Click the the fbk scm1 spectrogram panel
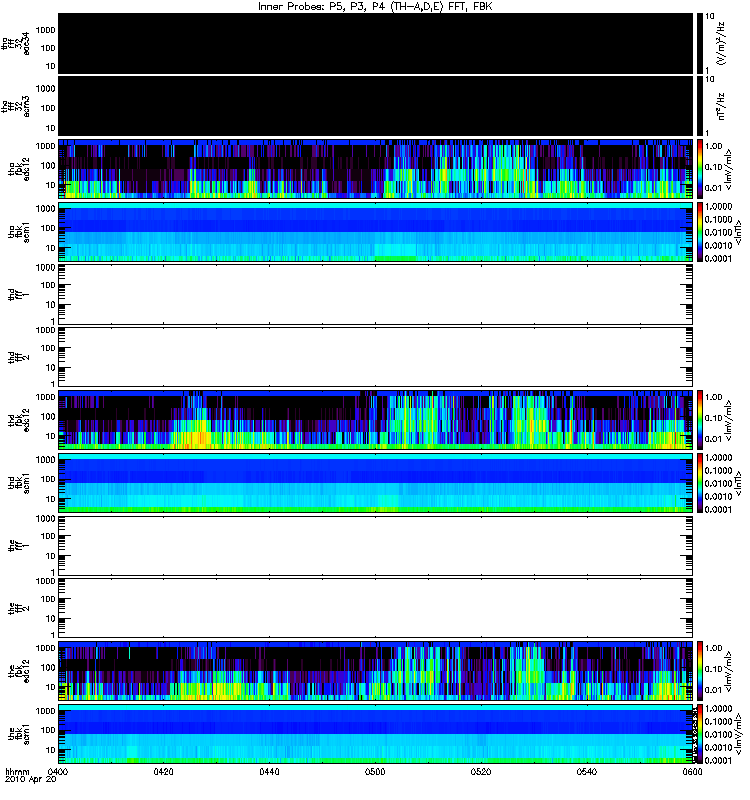 (375, 734)
